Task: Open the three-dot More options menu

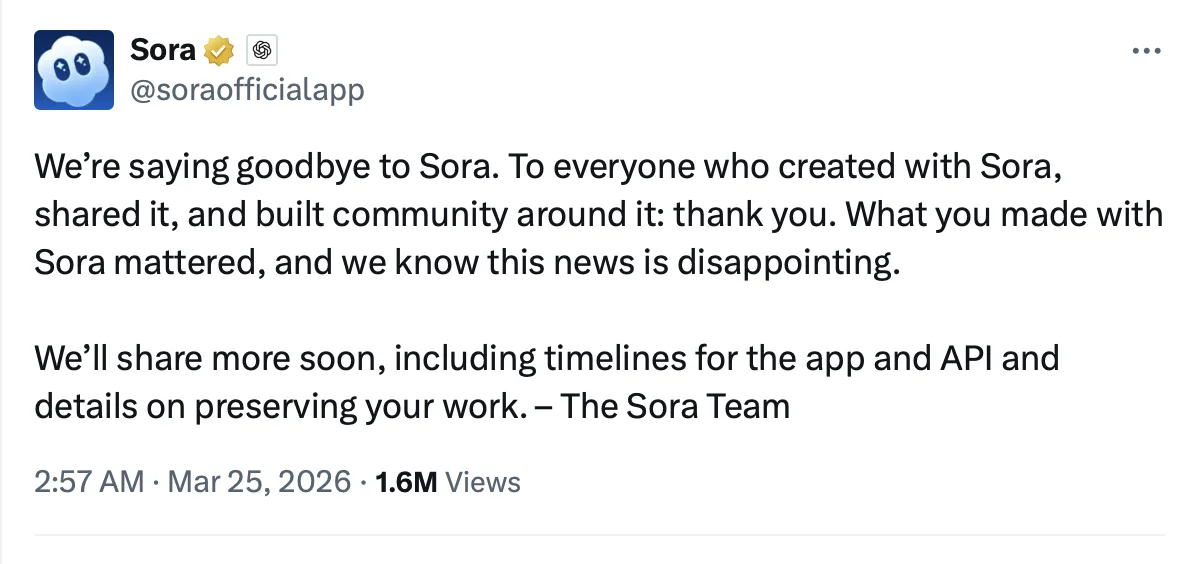Action: (1145, 51)
